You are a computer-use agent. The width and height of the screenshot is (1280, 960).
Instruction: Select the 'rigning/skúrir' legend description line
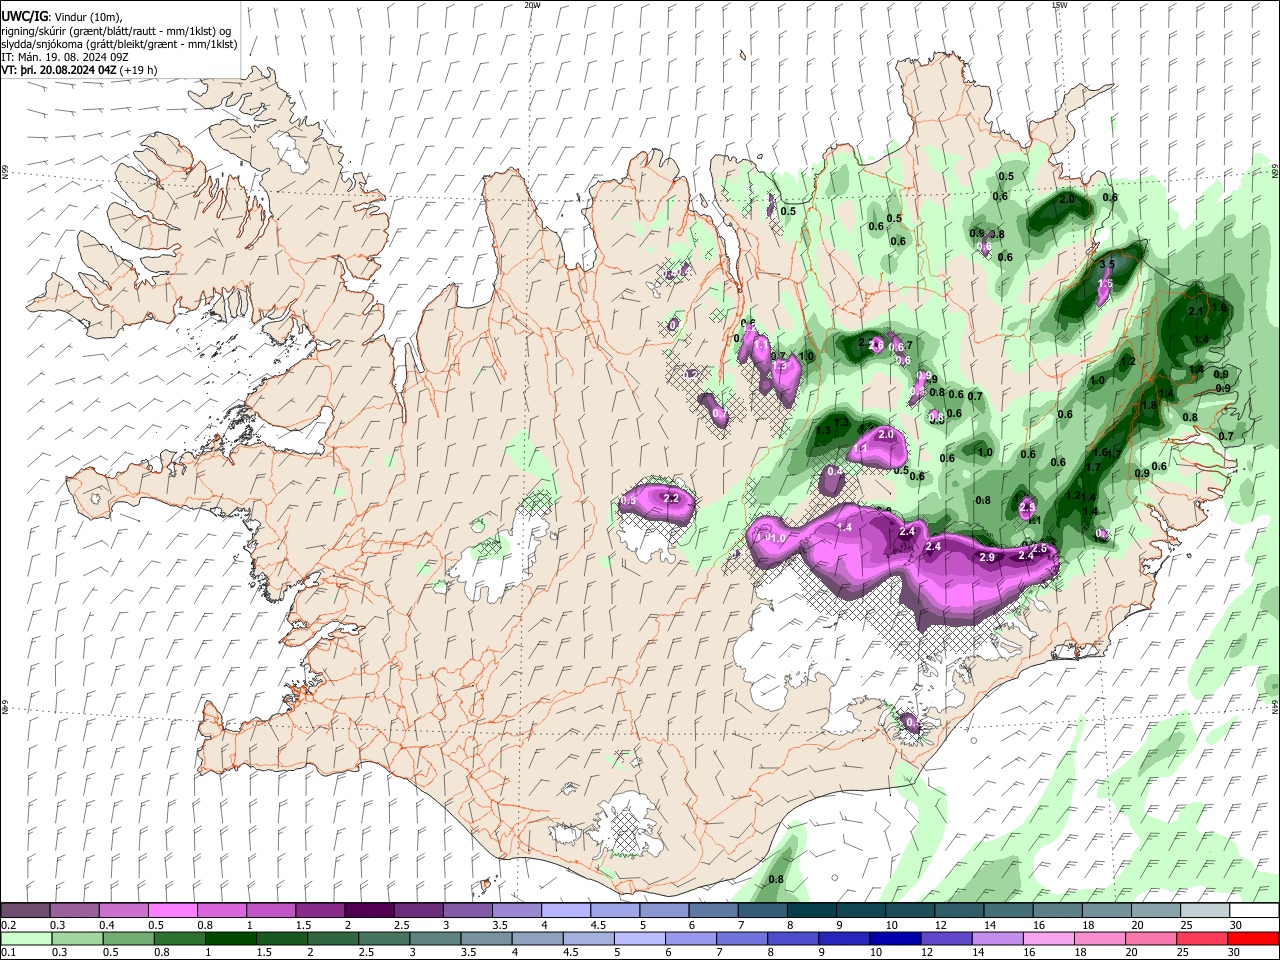pos(116,31)
